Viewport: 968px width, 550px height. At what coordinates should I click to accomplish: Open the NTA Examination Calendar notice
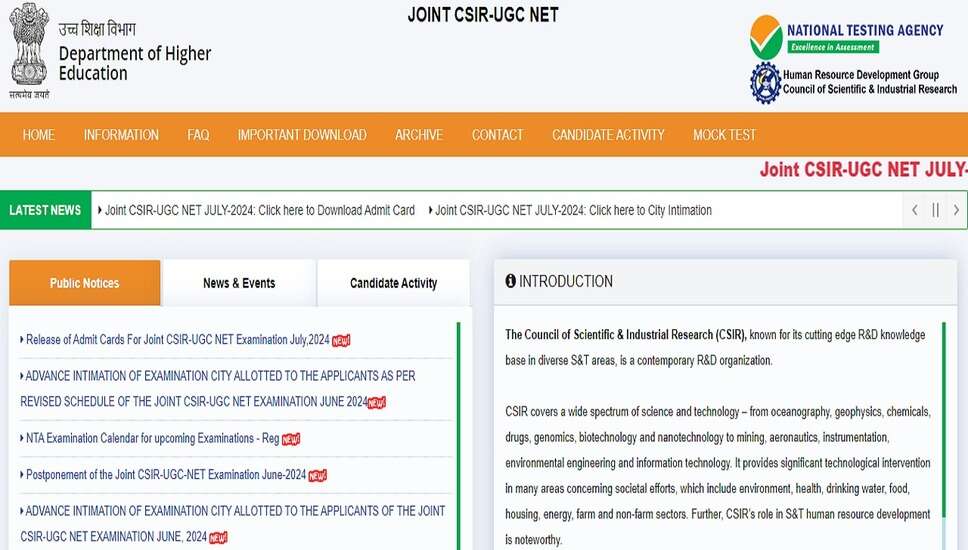[x=151, y=438]
